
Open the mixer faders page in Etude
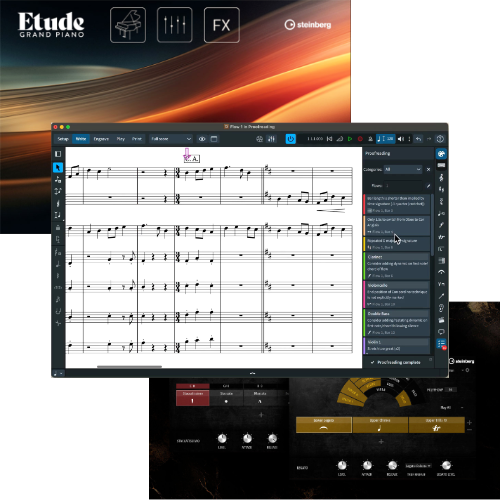[175, 25]
